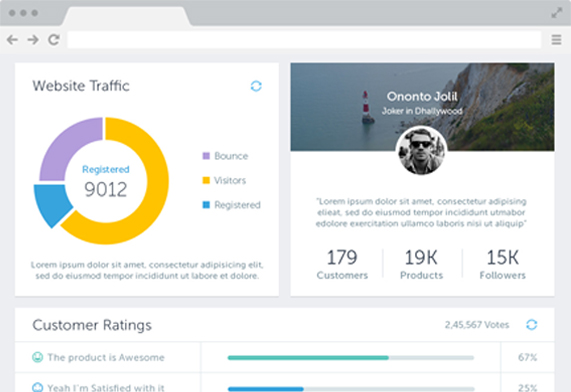
Task: Reload the page with the refresh icon
Action: pyautogui.click(x=54, y=39)
